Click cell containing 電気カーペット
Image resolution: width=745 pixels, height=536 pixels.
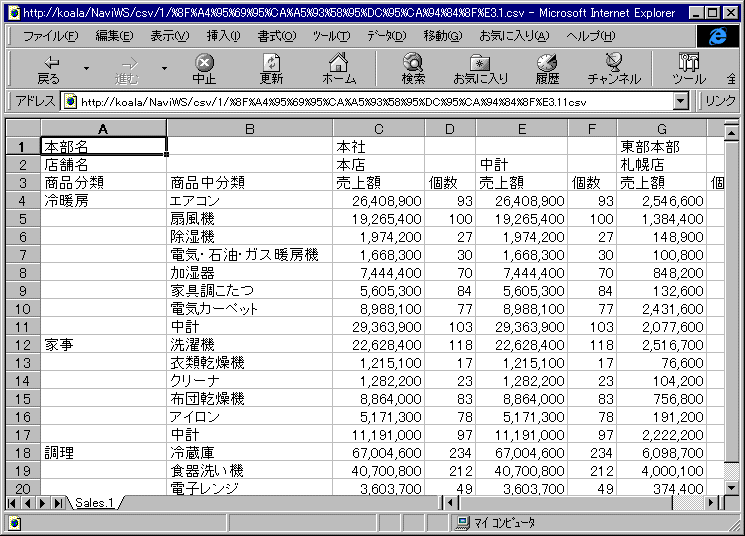[249, 309]
